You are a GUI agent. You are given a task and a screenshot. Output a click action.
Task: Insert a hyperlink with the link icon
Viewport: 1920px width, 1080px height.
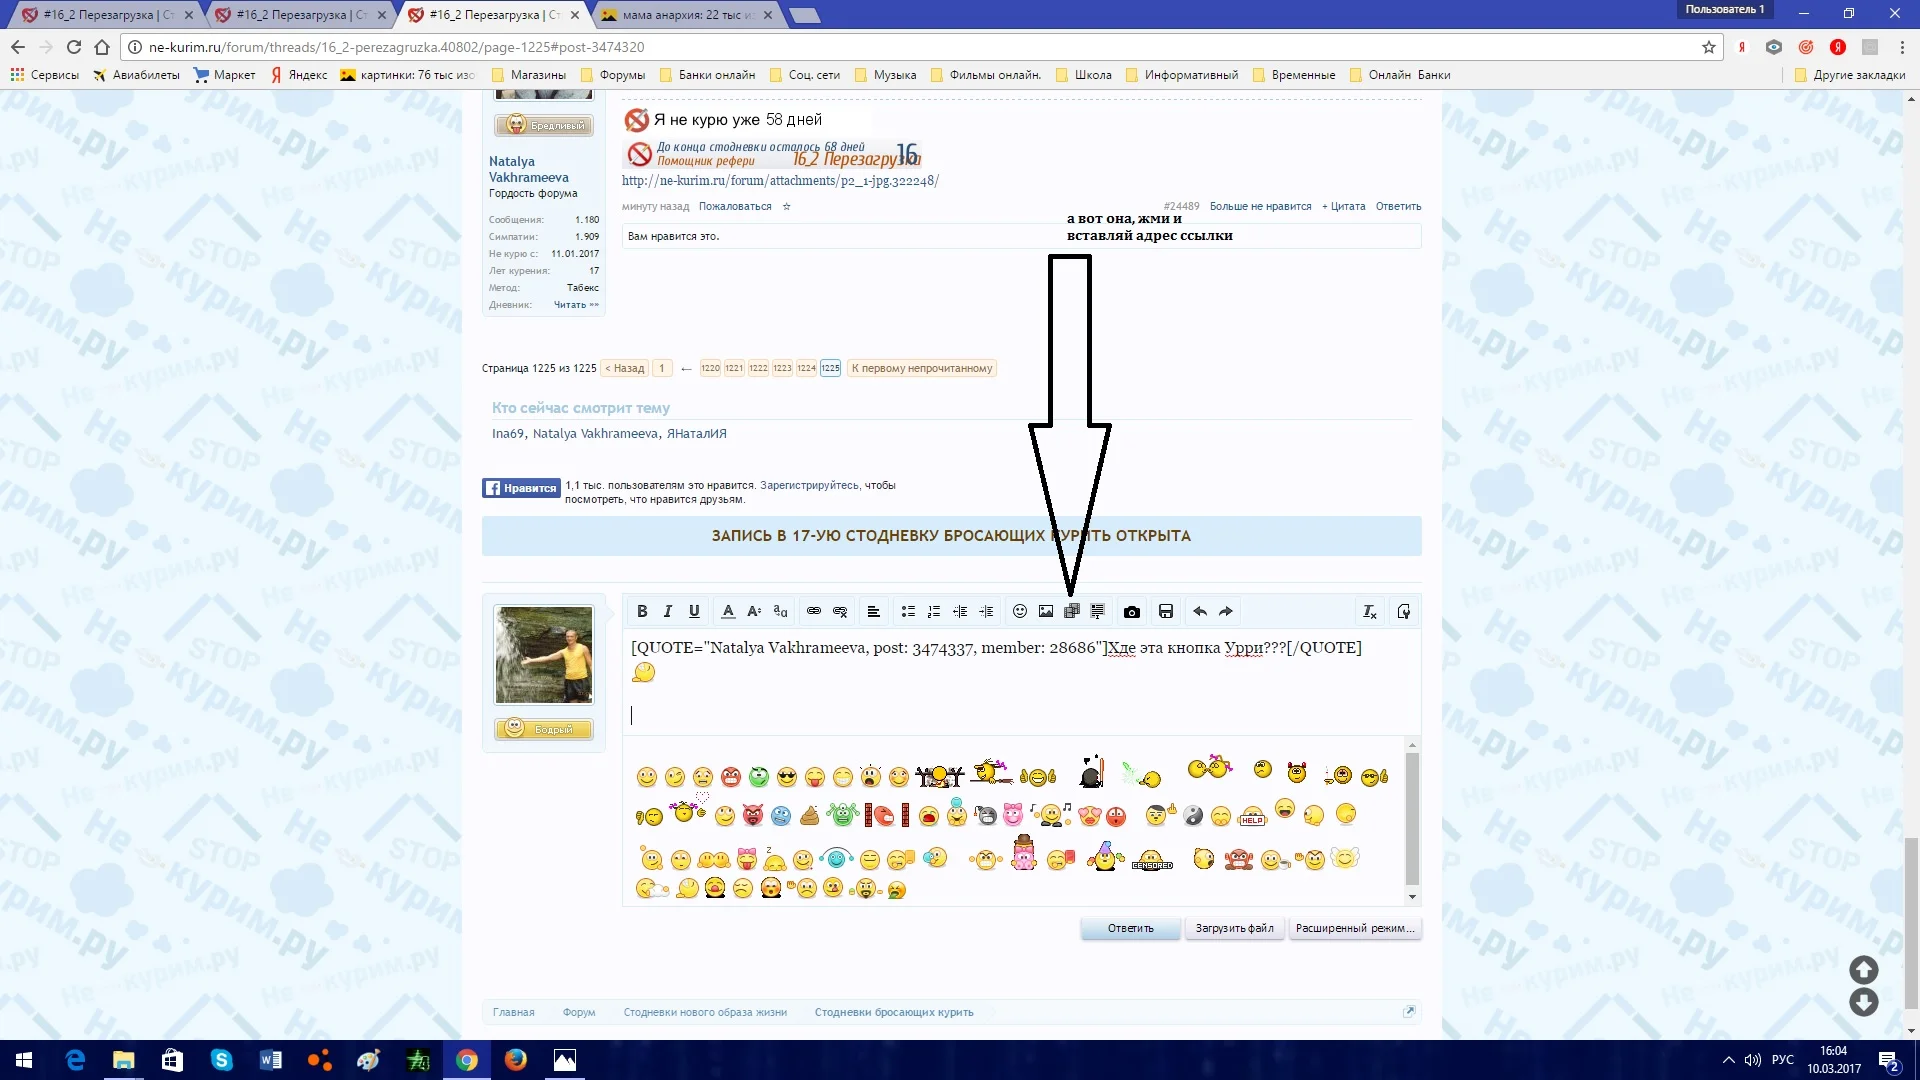[x=813, y=611]
